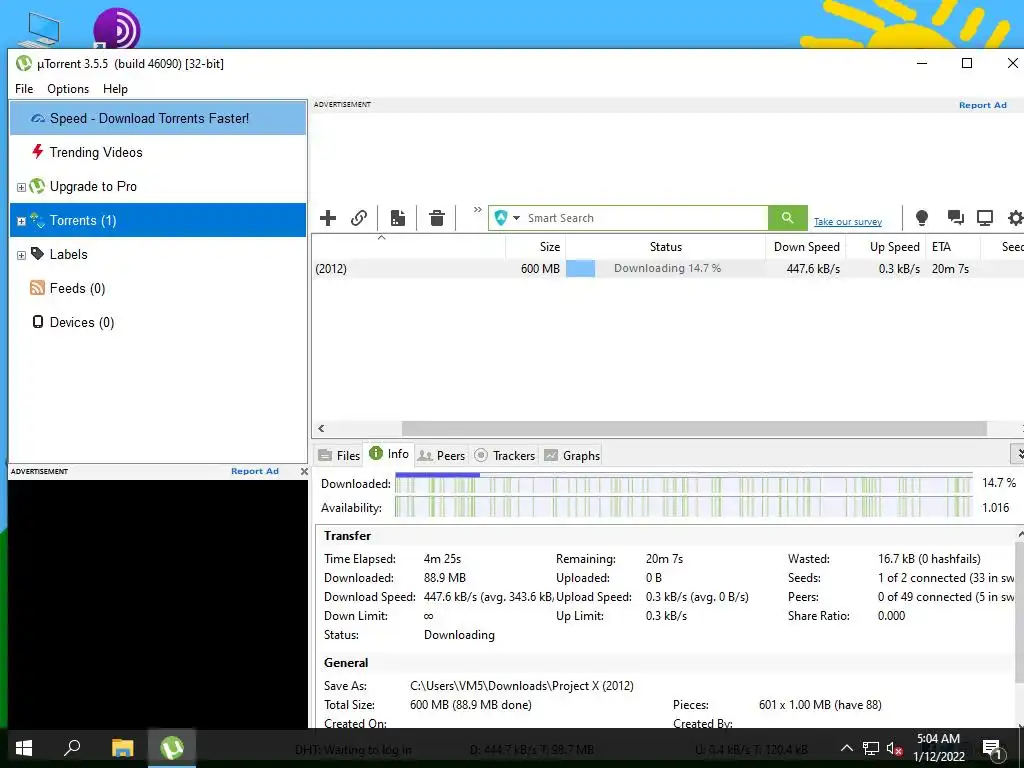The width and height of the screenshot is (1024, 768).
Task: Collapse the detail pane chevron button
Action: coord(1019,453)
